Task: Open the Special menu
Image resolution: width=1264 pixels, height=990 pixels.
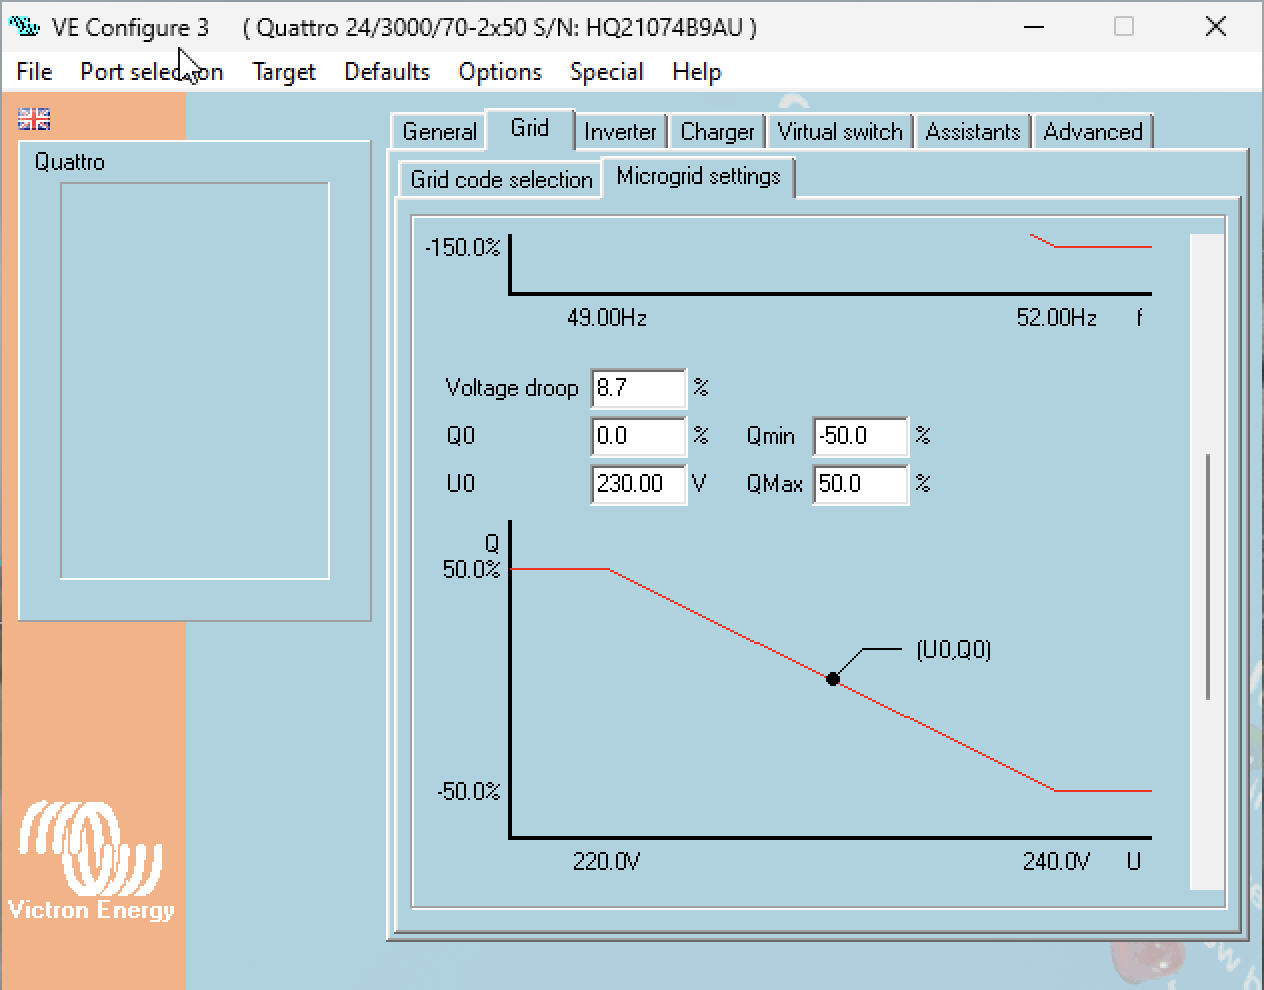Action: [x=606, y=72]
